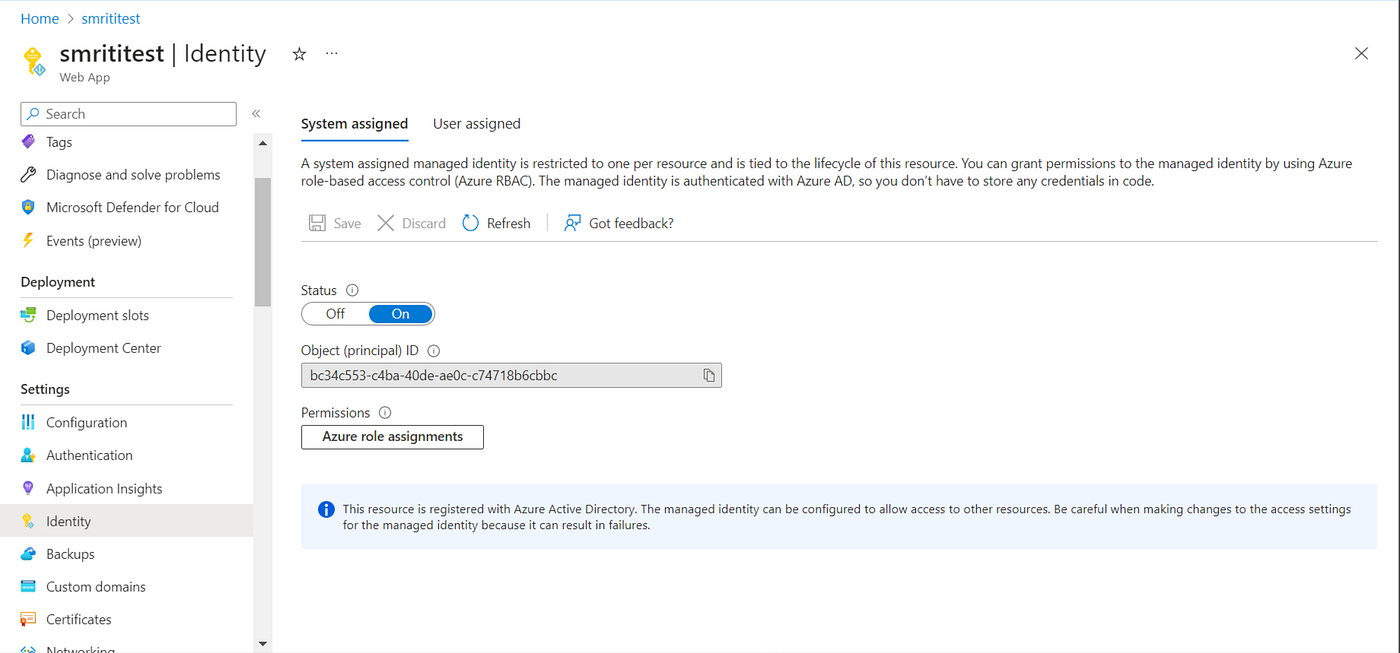
Task: Click the Tags text label
Action: click(x=59, y=142)
